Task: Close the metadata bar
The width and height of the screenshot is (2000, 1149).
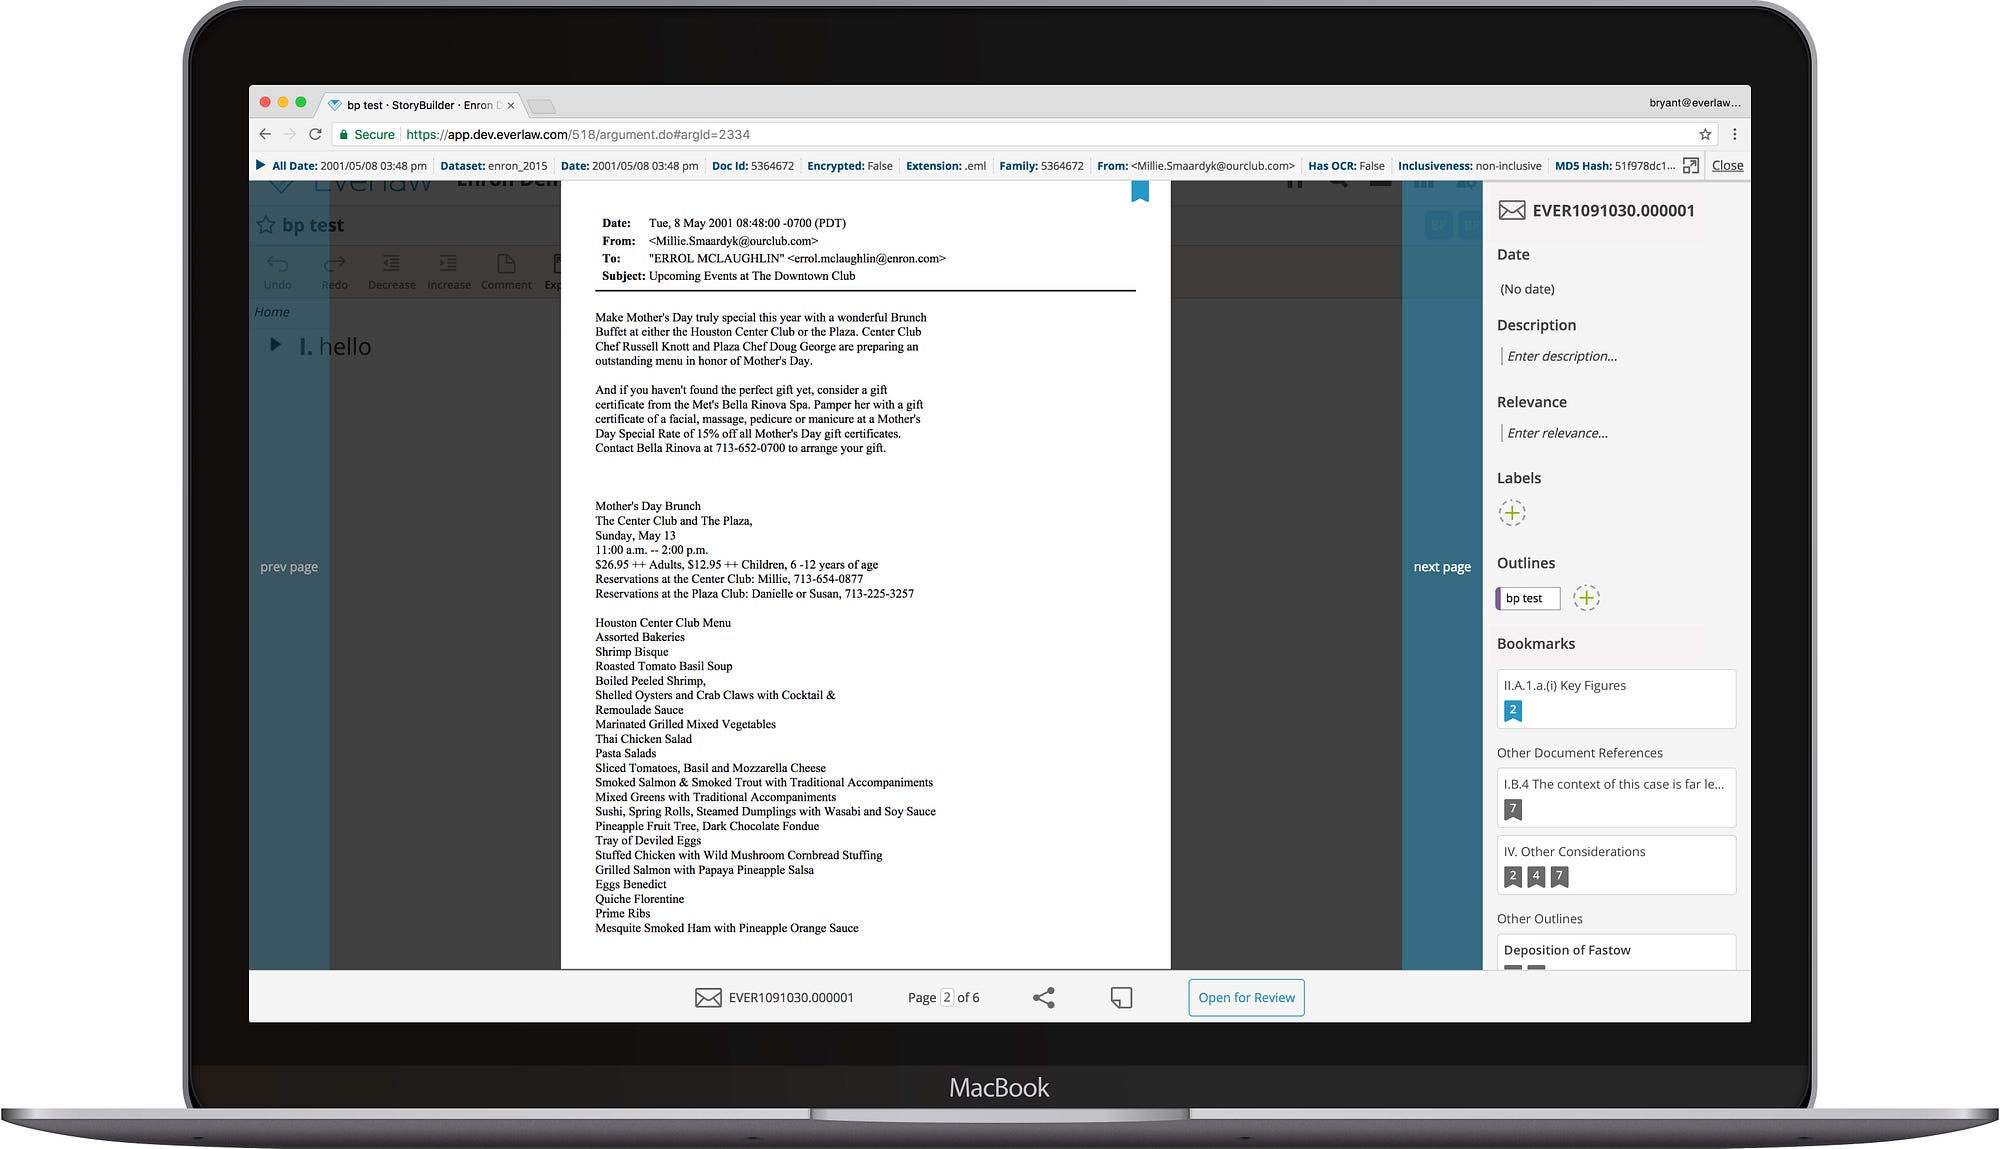Action: 1727,166
